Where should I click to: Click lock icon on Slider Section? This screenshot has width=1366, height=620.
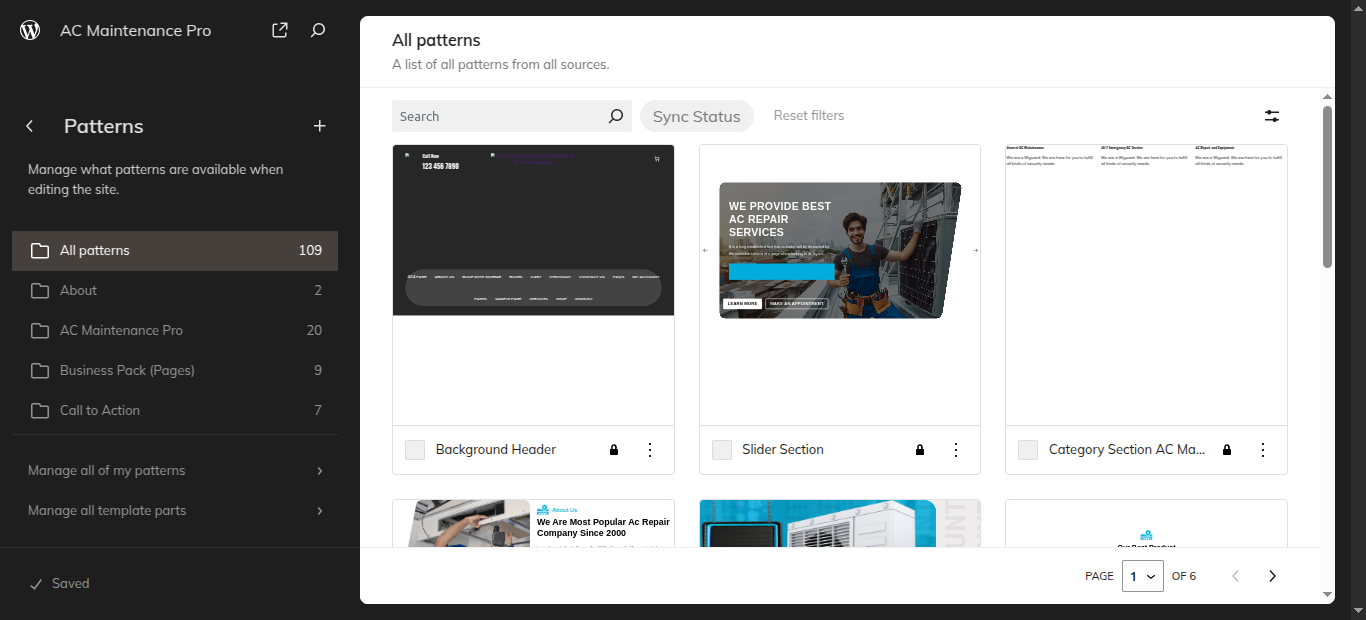coord(920,450)
